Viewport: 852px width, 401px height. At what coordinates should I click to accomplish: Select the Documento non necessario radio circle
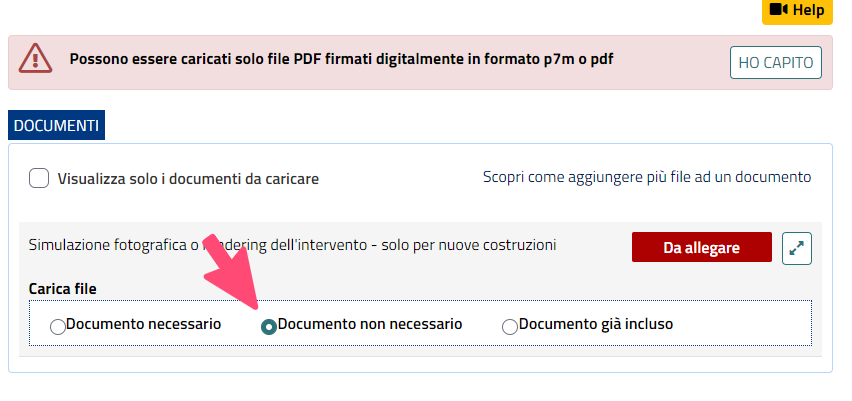269,327
